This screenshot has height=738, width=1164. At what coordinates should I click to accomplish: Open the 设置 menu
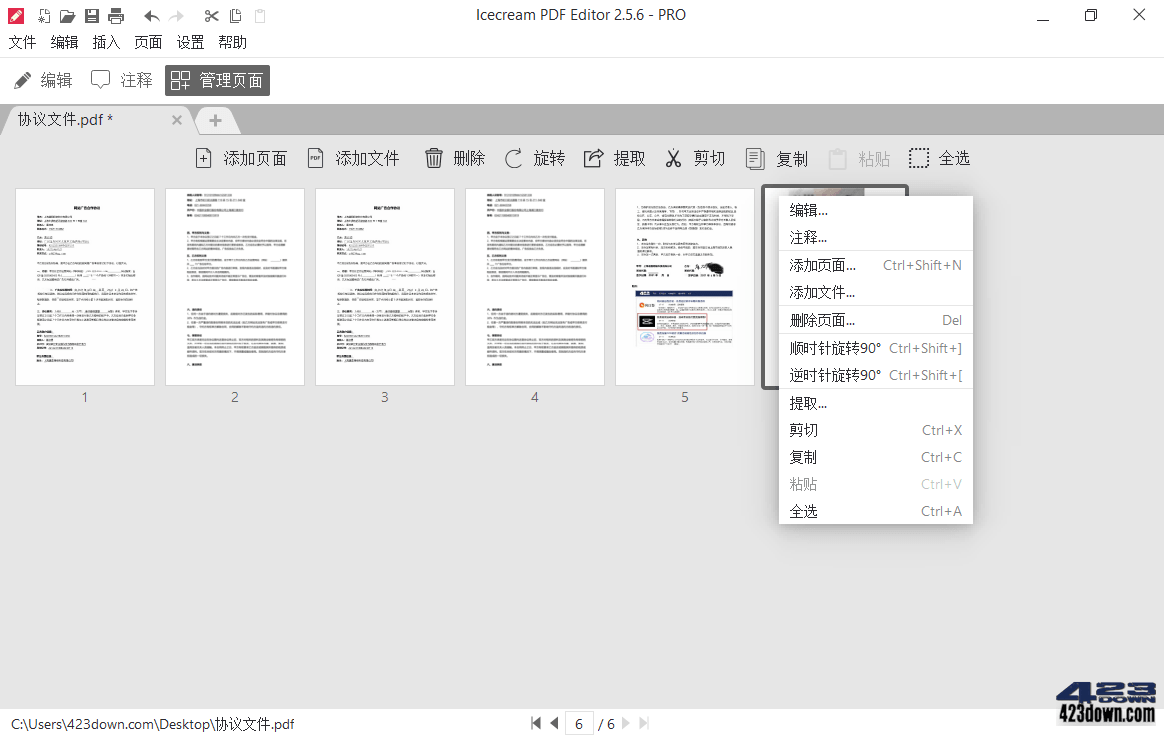pyautogui.click(x=190, y=42)
